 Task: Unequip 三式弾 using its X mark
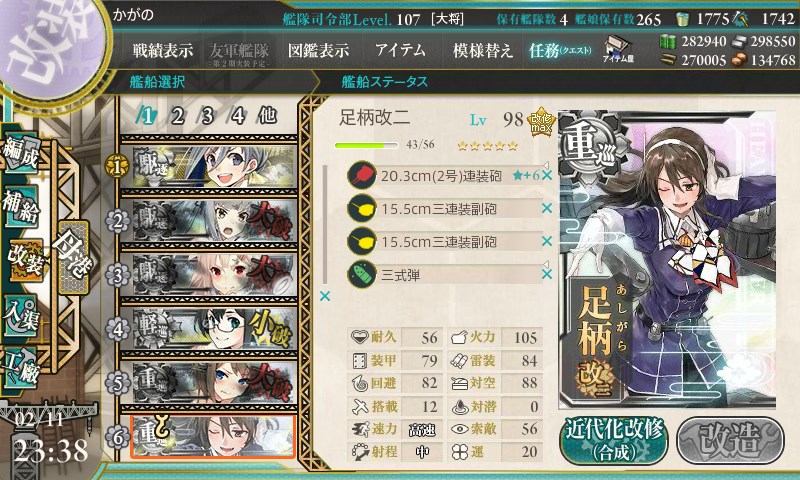546,274
